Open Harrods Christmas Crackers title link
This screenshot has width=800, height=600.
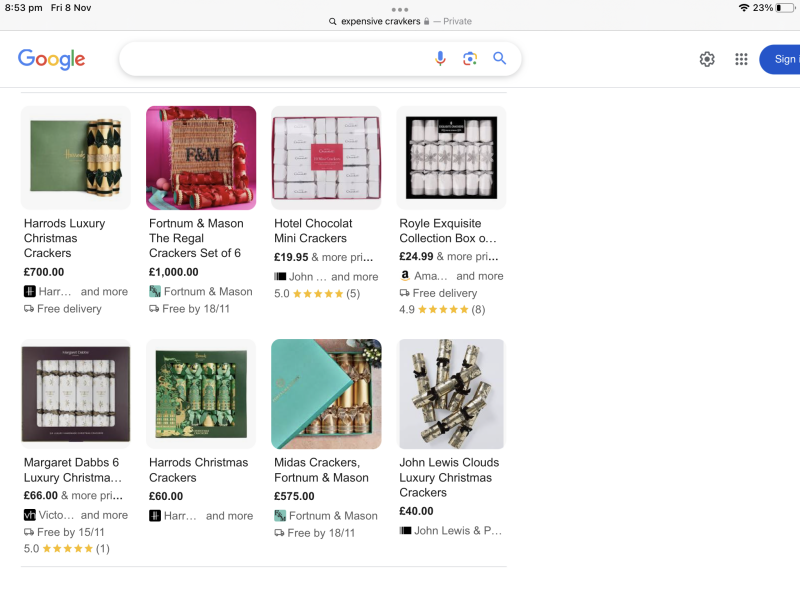198,470
